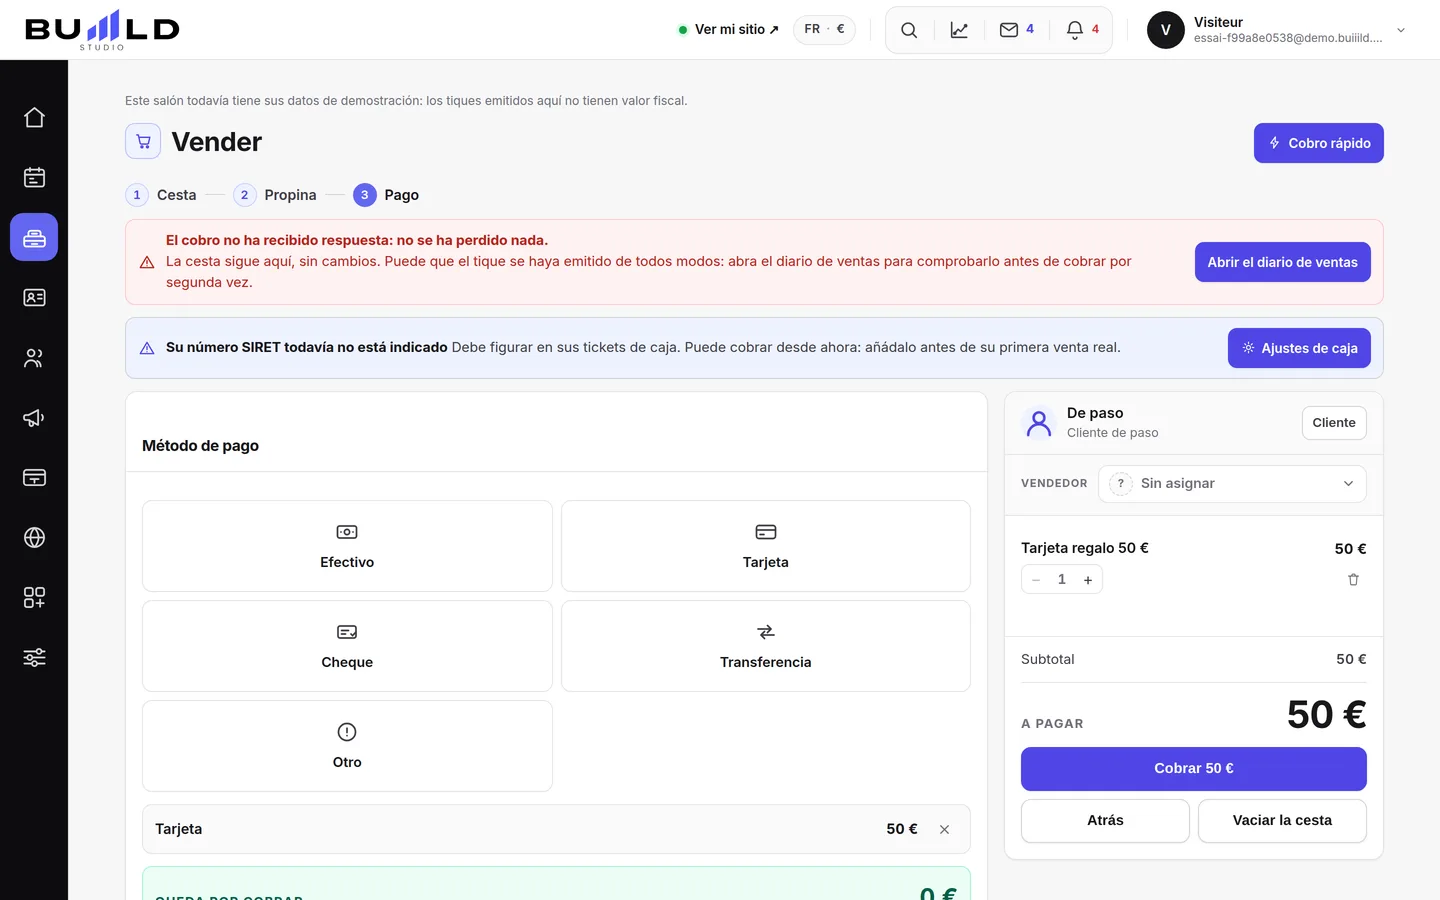The width and height of the screenshot is (1440, 900).
Task: Open the users team sidebar icon
Action: pos(34,358)
